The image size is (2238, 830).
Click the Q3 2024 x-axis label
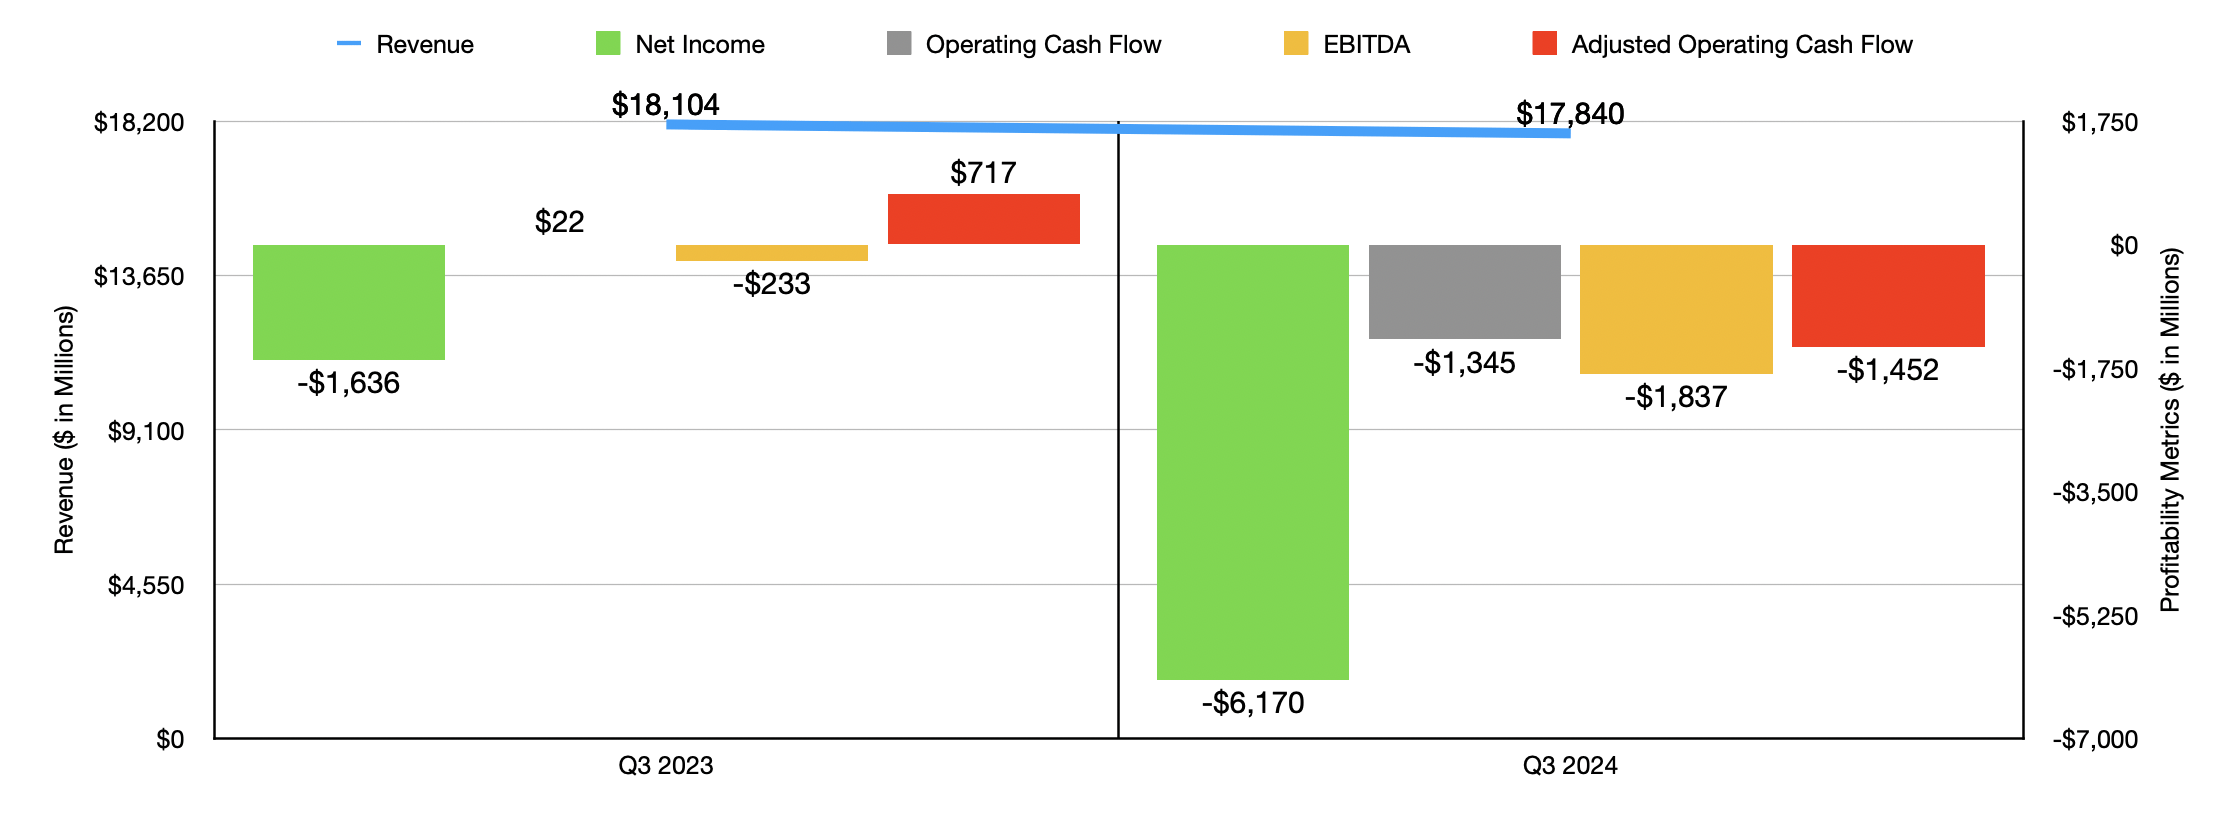point(1570,766)
